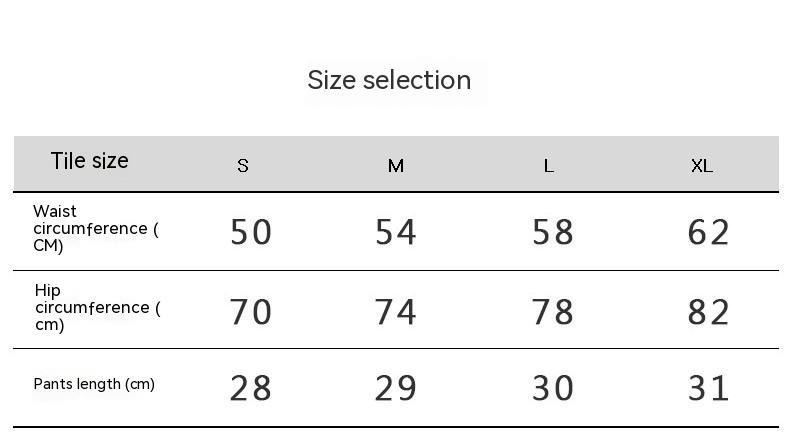Pick the L size column header

point(549,166)
